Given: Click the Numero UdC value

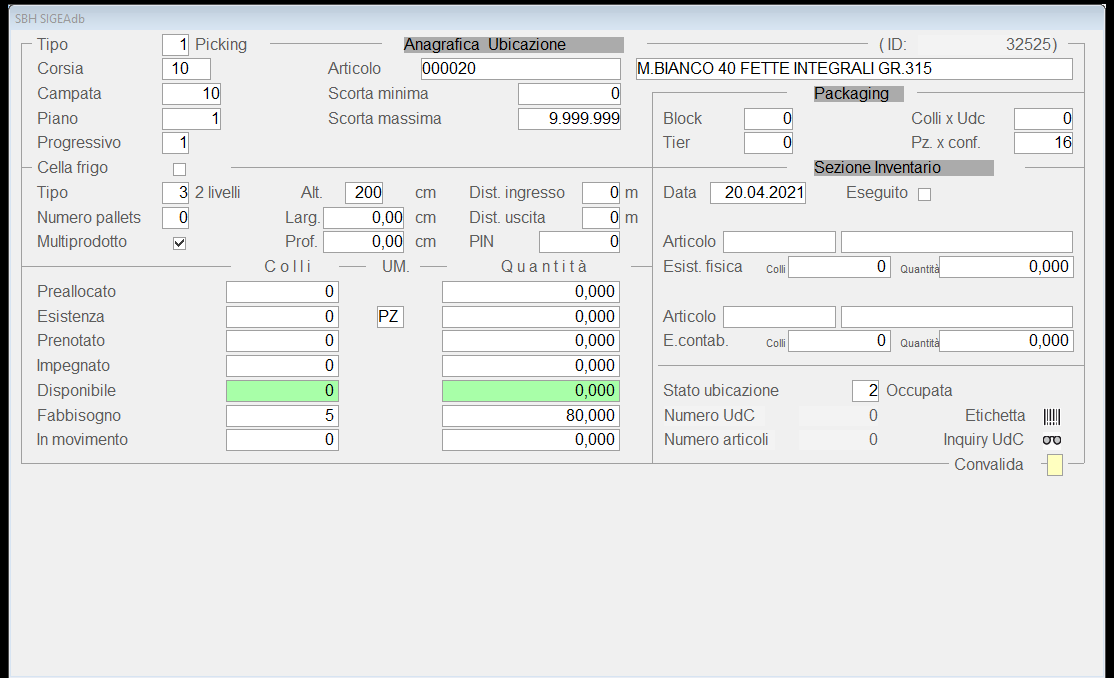Looking at the screenshot, I should click(x=840, y=416).
